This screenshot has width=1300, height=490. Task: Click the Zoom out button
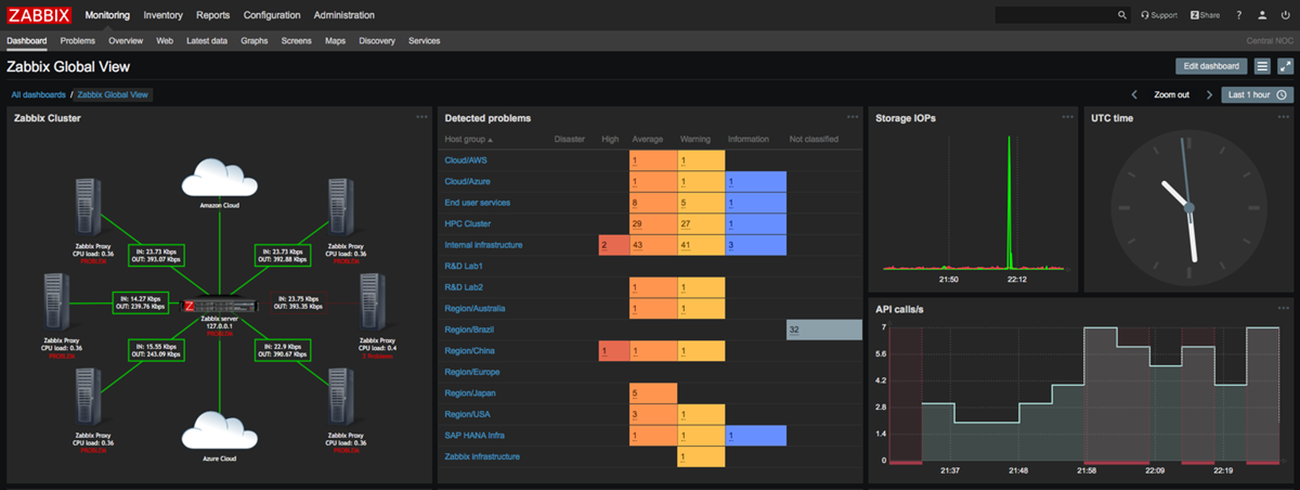click(x=1171, y=95)
